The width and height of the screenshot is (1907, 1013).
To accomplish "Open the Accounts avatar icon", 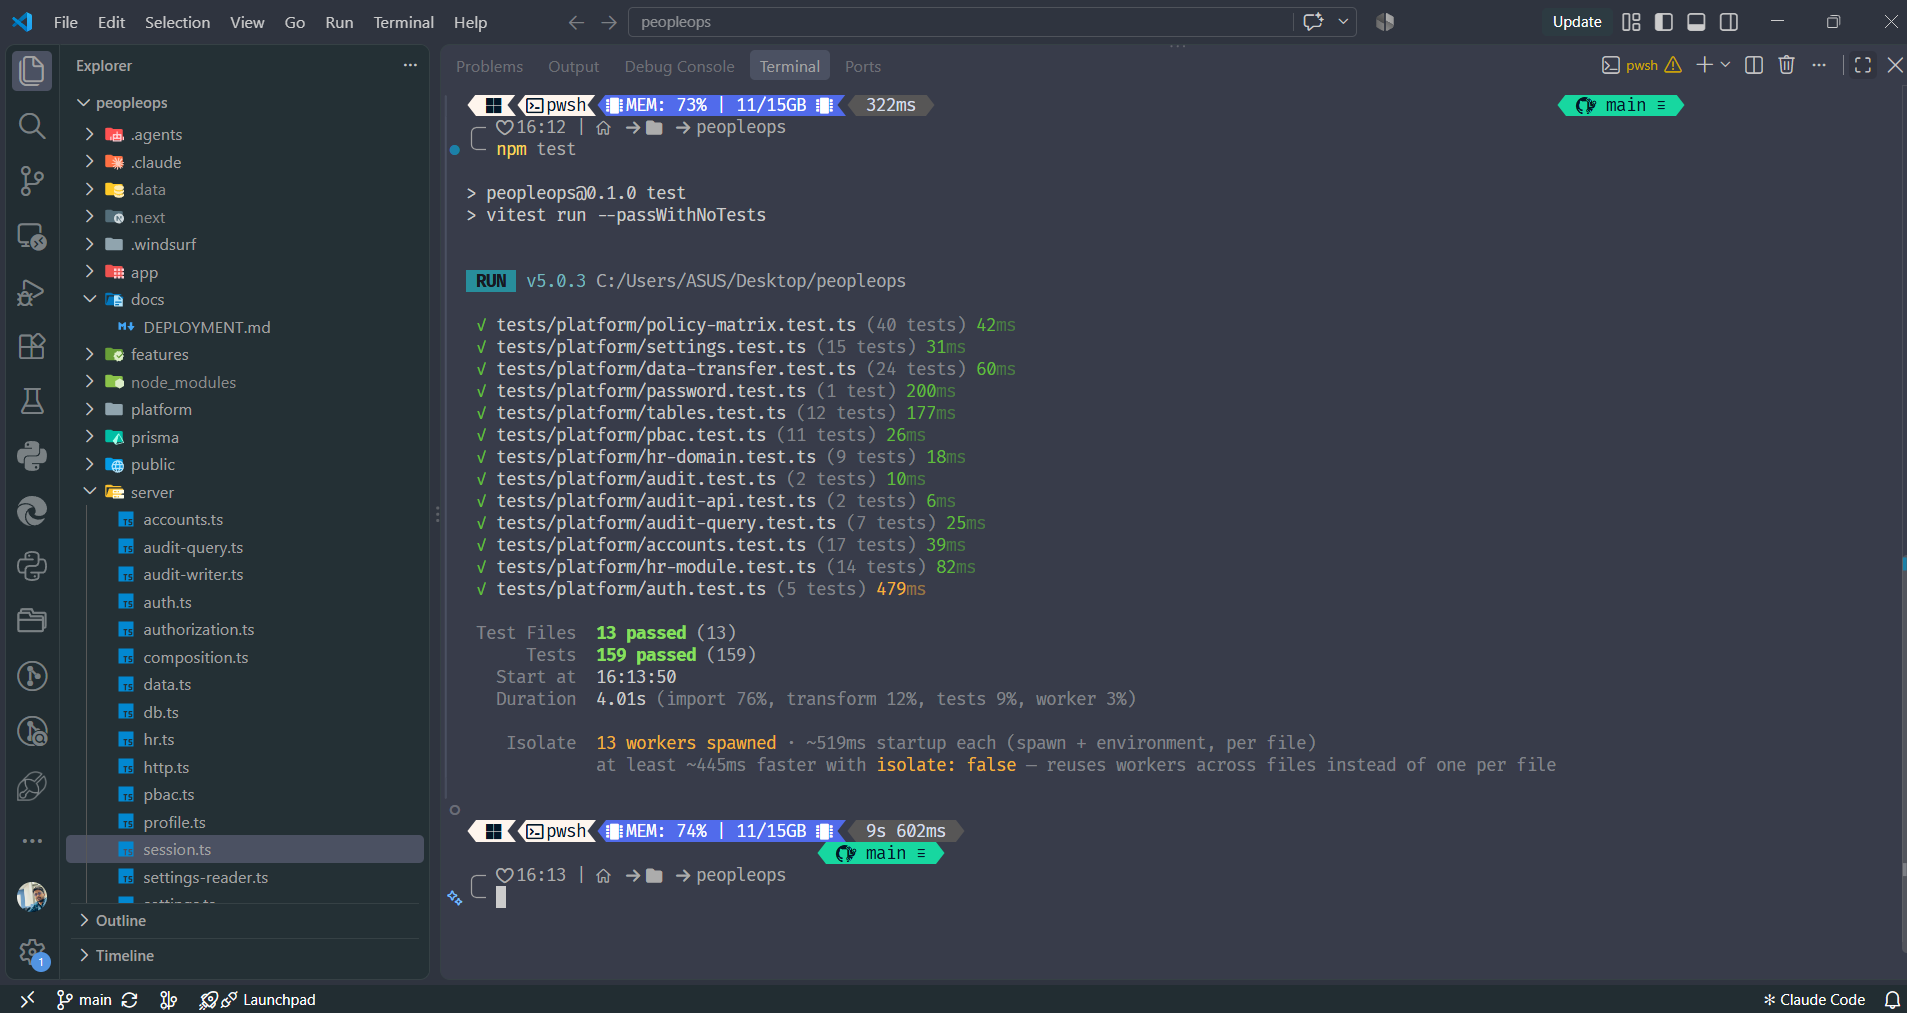I will 32,897.
